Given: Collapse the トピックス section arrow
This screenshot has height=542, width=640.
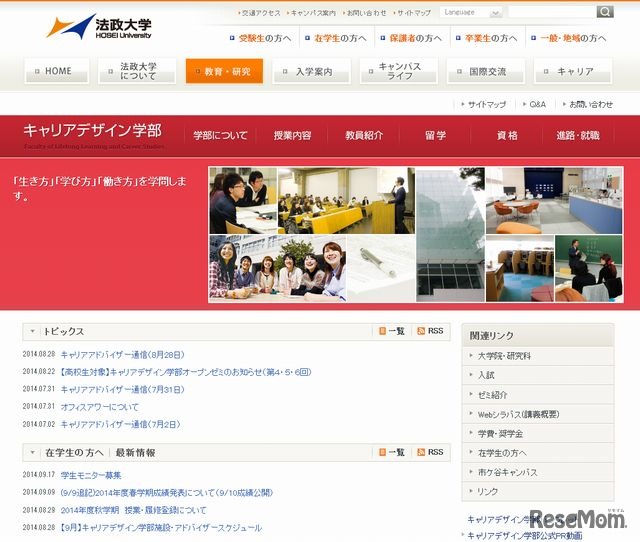Looking at the screenshot, I should [x=32, y=331].
